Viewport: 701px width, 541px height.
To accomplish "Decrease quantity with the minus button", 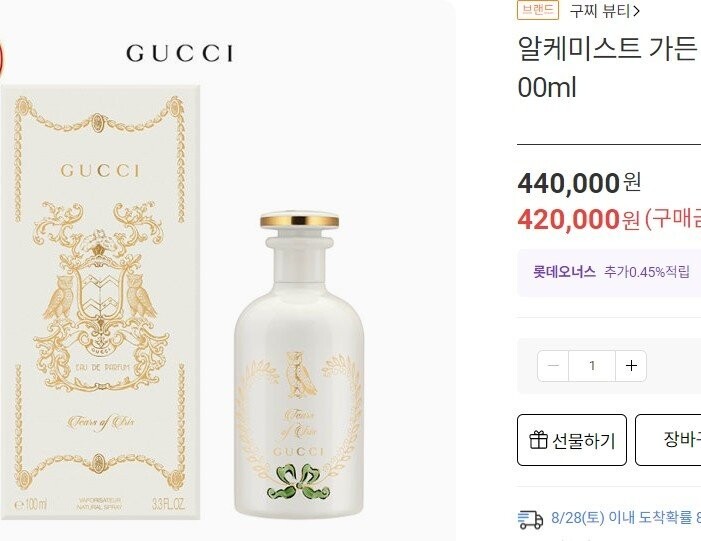I will 553,366.
